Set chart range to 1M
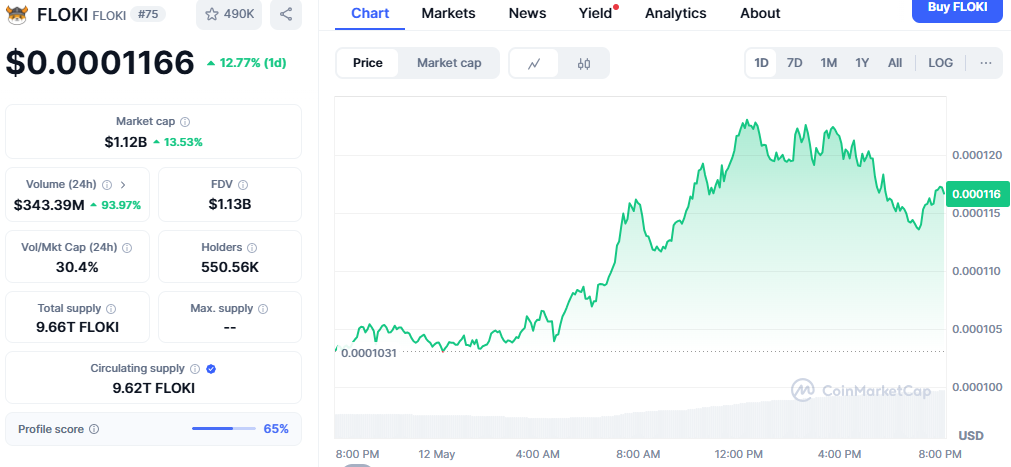Viewport: 1011px width, 467px height. (829, 63)
